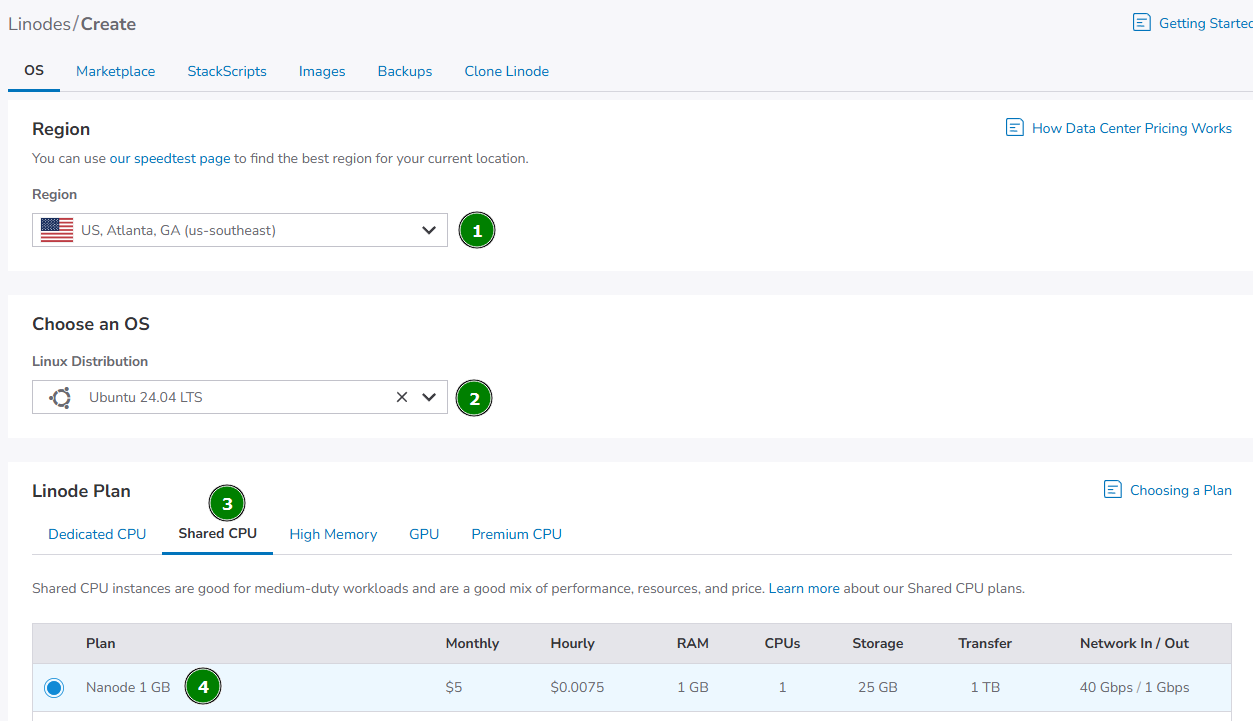Select the Nanode 1 GB radio button
1253x721 pixels.
(53, 687)
